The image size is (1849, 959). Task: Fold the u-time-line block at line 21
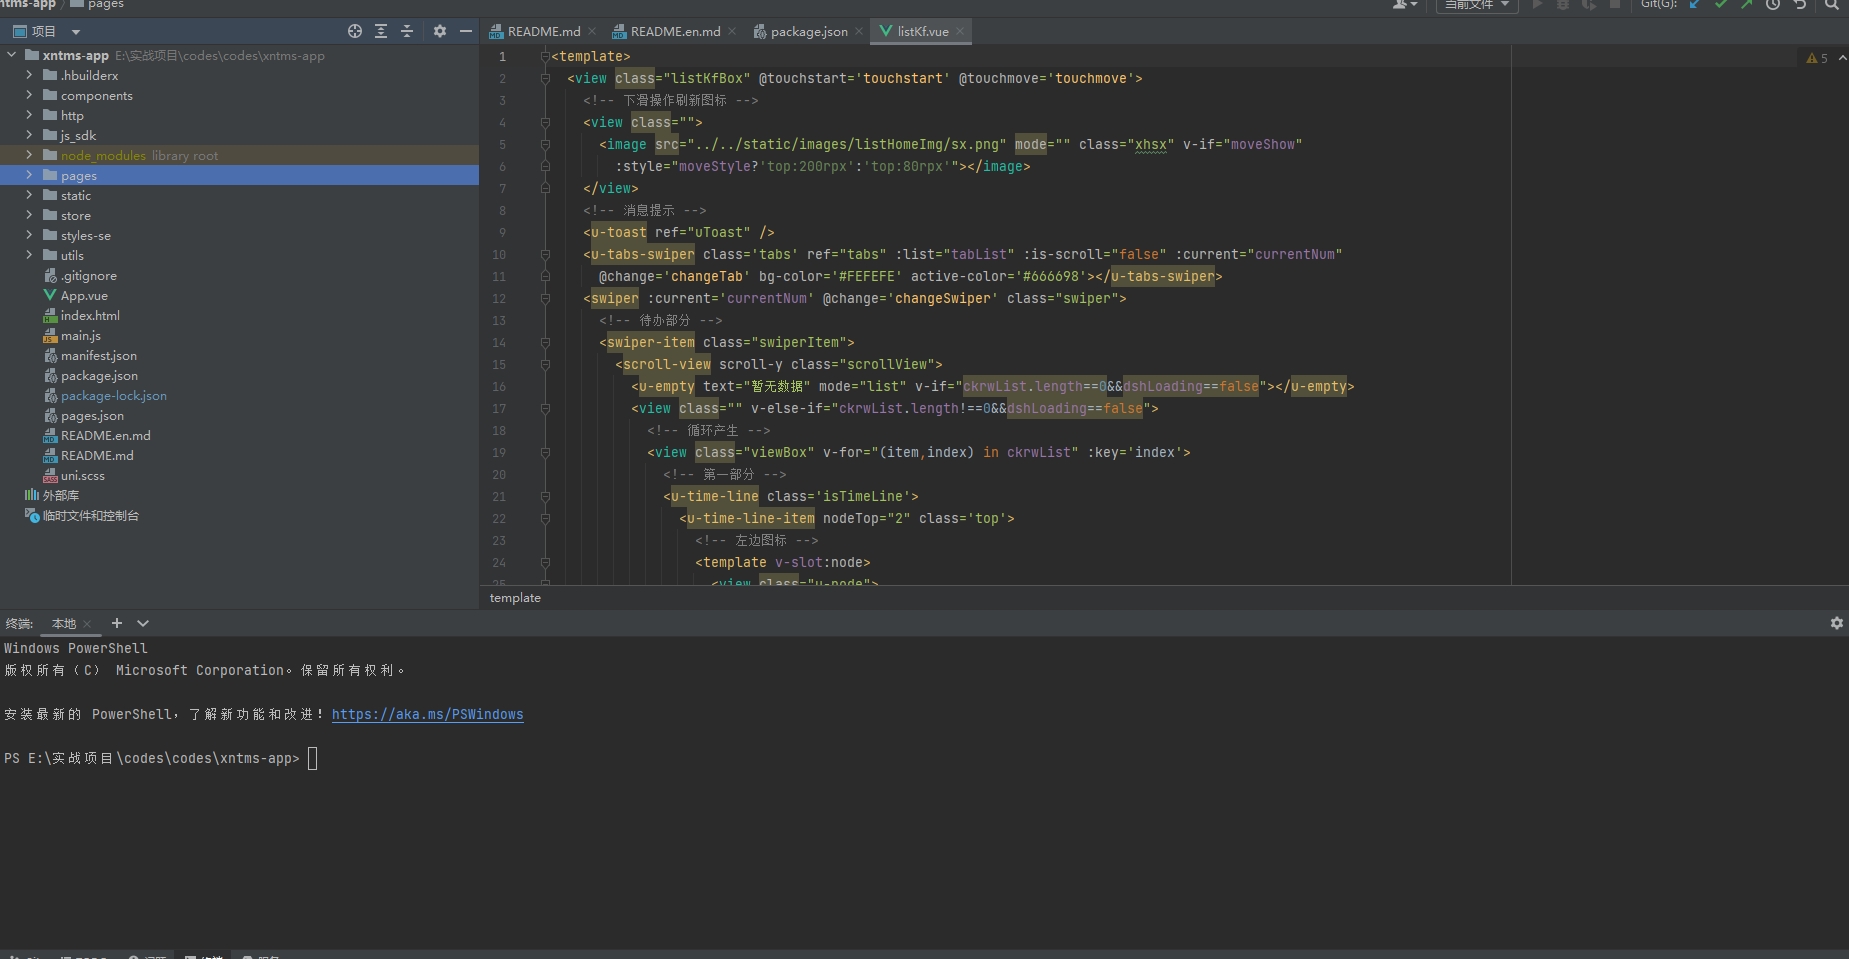click(x=545, y=496)
